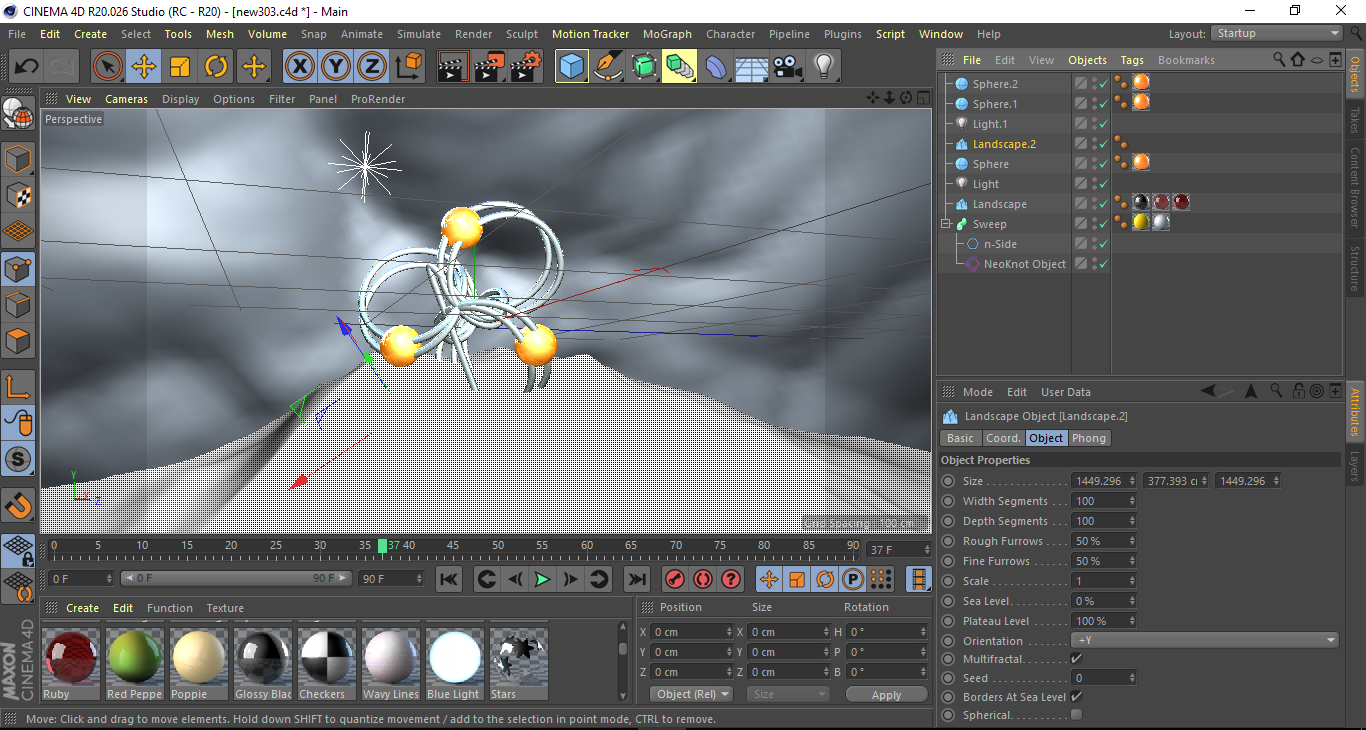Click the Spline Pen icon
Image resolution: width=1366 pixels, height=730 pixels.
pos(608,67)
